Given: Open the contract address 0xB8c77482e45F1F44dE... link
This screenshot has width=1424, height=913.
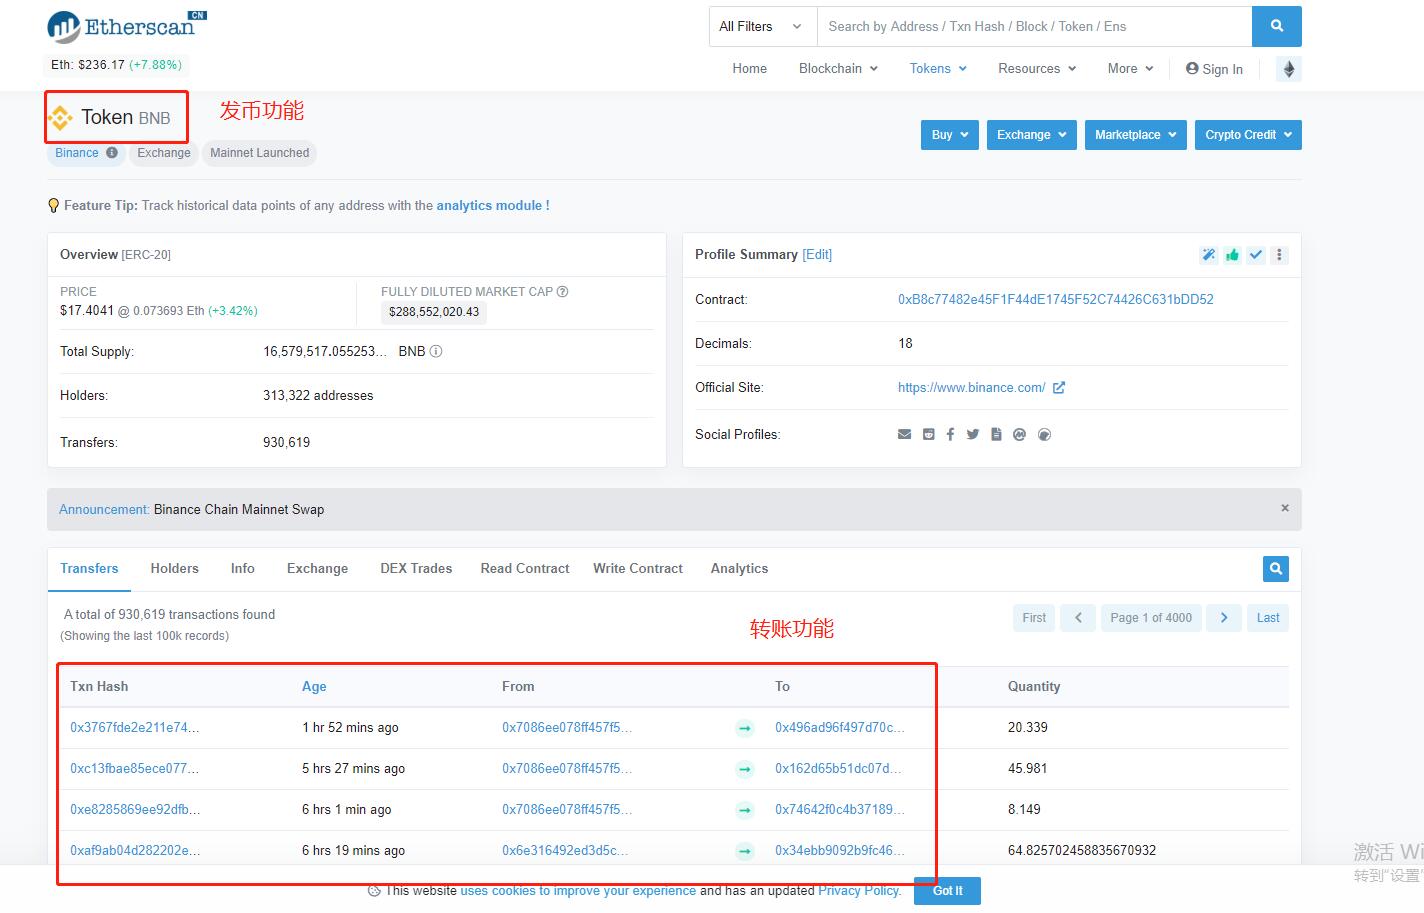Looking at the screenshot, I should tap(1056, 300).
